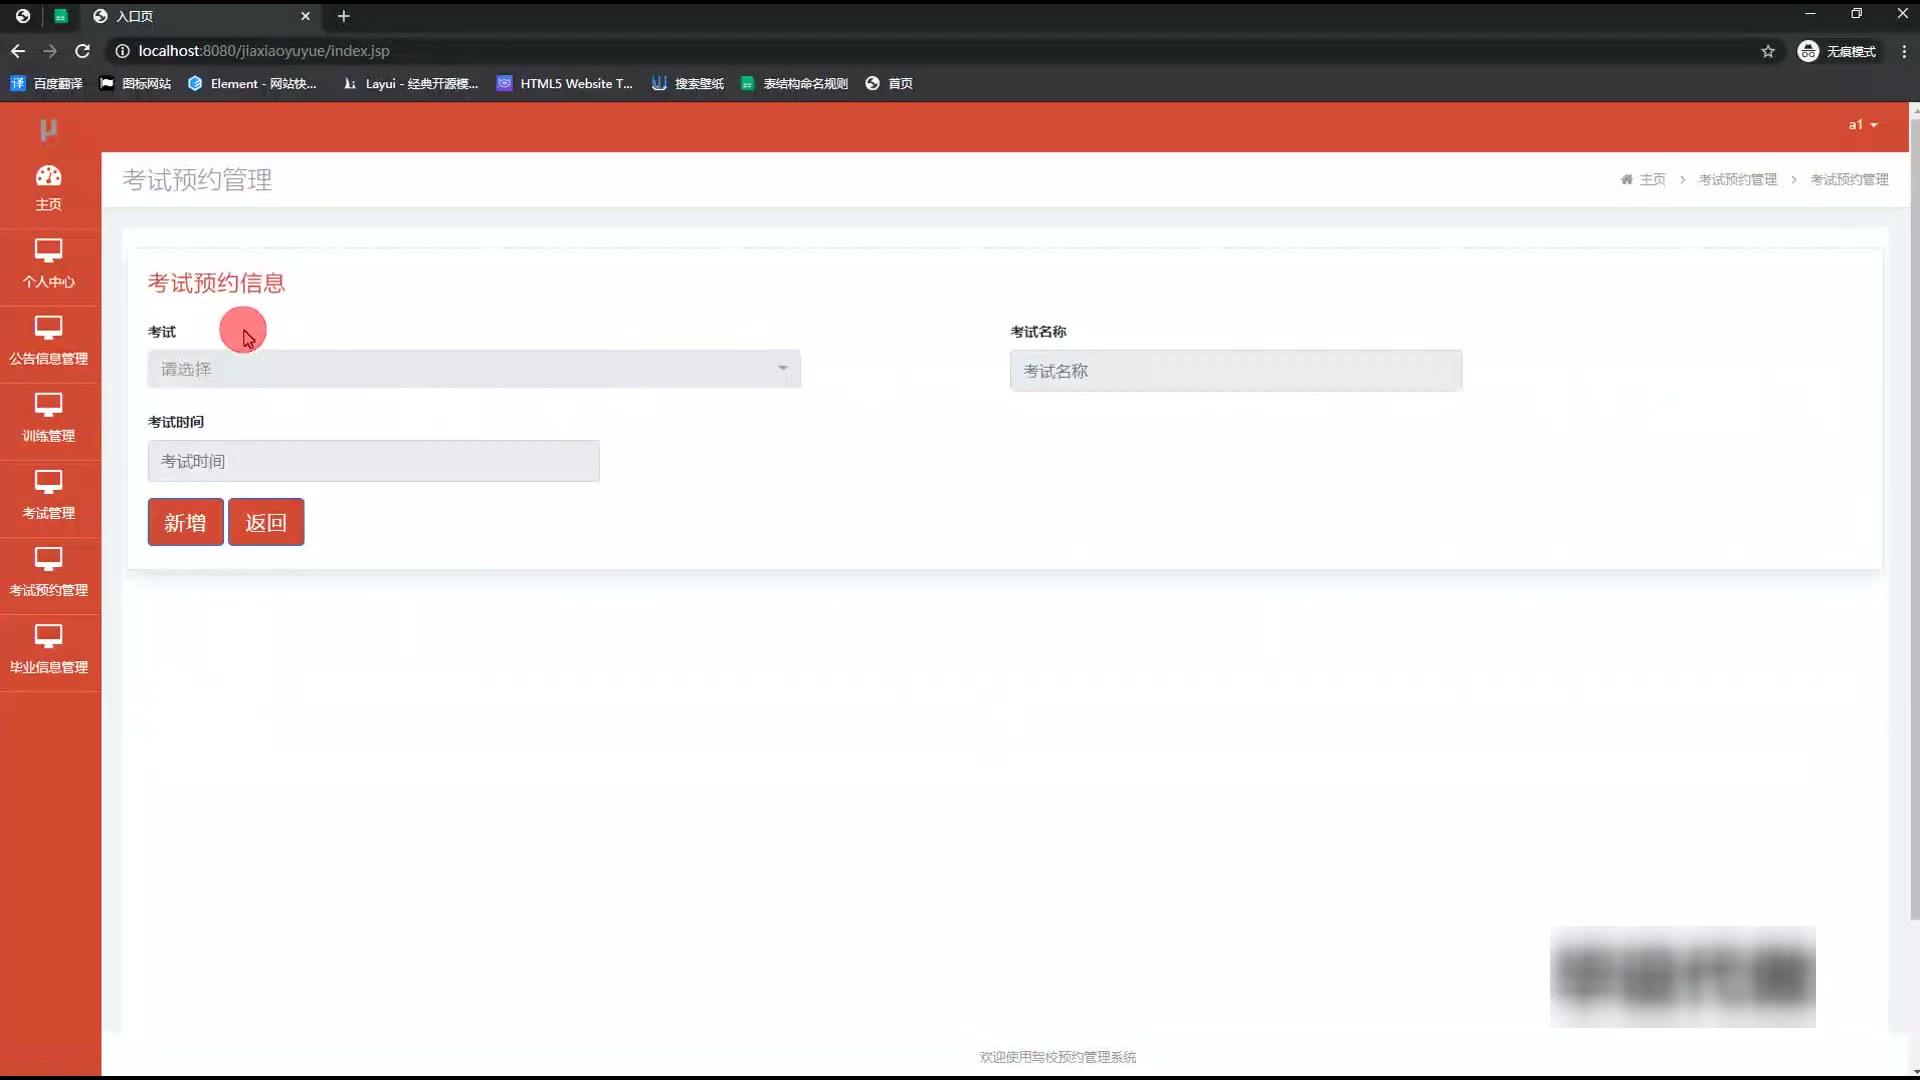Click the 新增 button
The height and width of the screenshot is (1080, 1920).
185,522
